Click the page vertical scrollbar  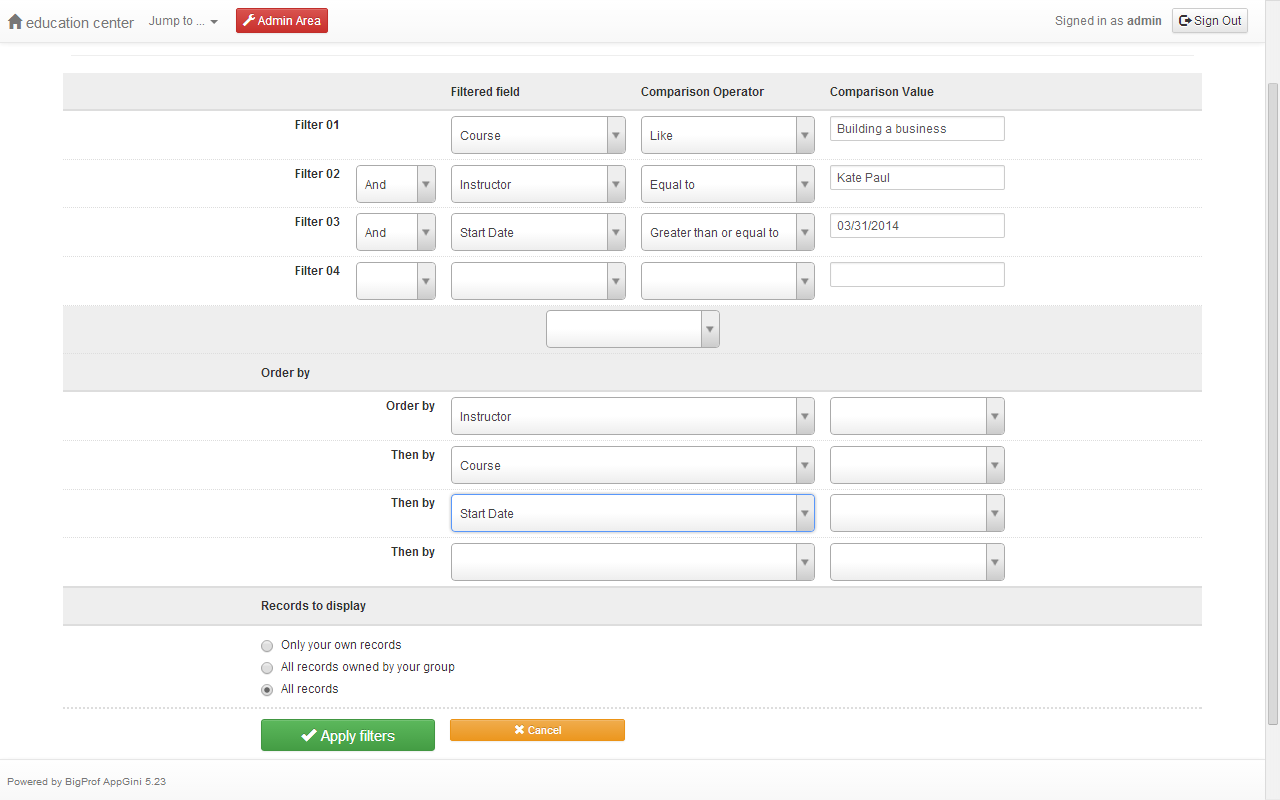tap(1272, 400)
